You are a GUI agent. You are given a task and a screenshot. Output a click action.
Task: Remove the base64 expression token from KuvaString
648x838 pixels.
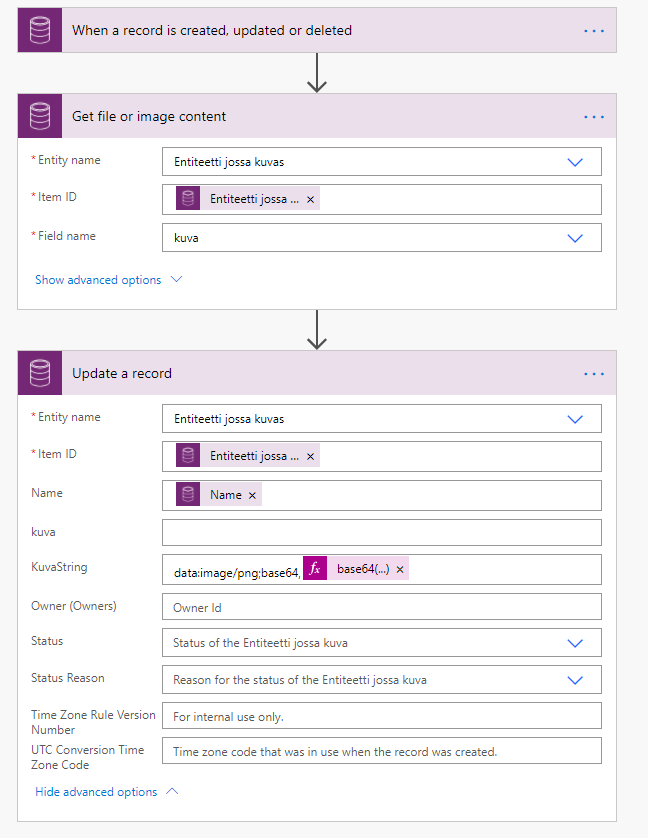(400, 569)
